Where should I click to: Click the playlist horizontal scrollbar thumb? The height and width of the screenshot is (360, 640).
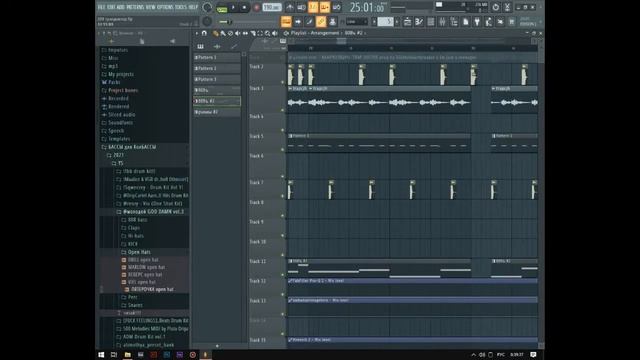point(342,41)
